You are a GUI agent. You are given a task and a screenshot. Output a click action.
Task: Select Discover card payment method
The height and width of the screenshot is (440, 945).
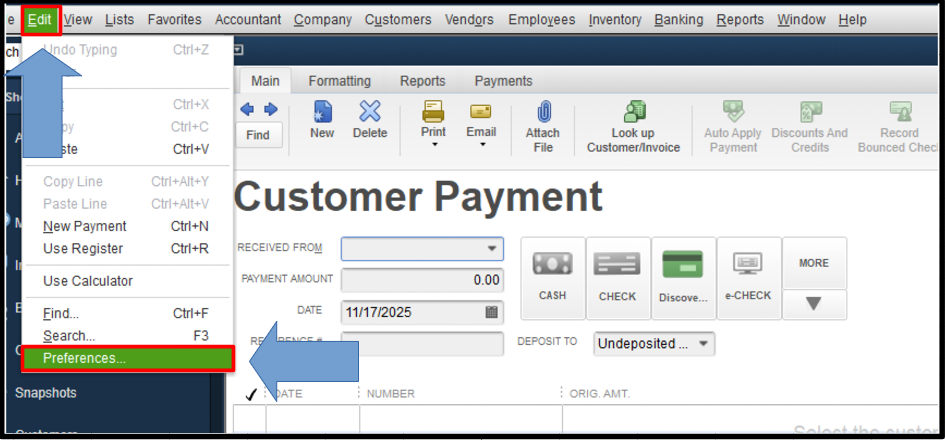coord(683,278)
